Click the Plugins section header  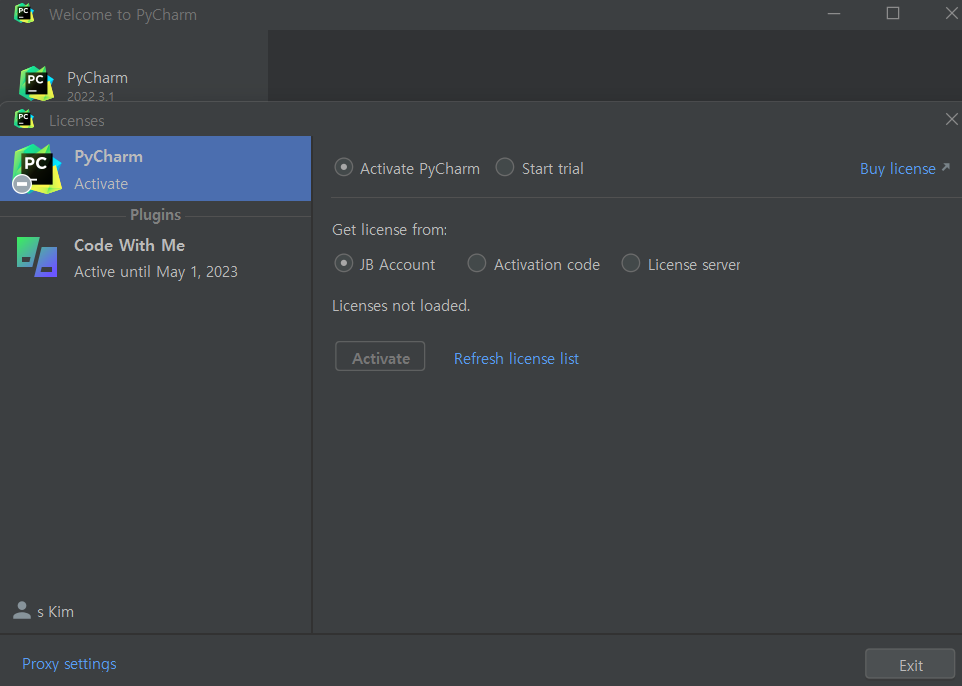pos(155,215)
